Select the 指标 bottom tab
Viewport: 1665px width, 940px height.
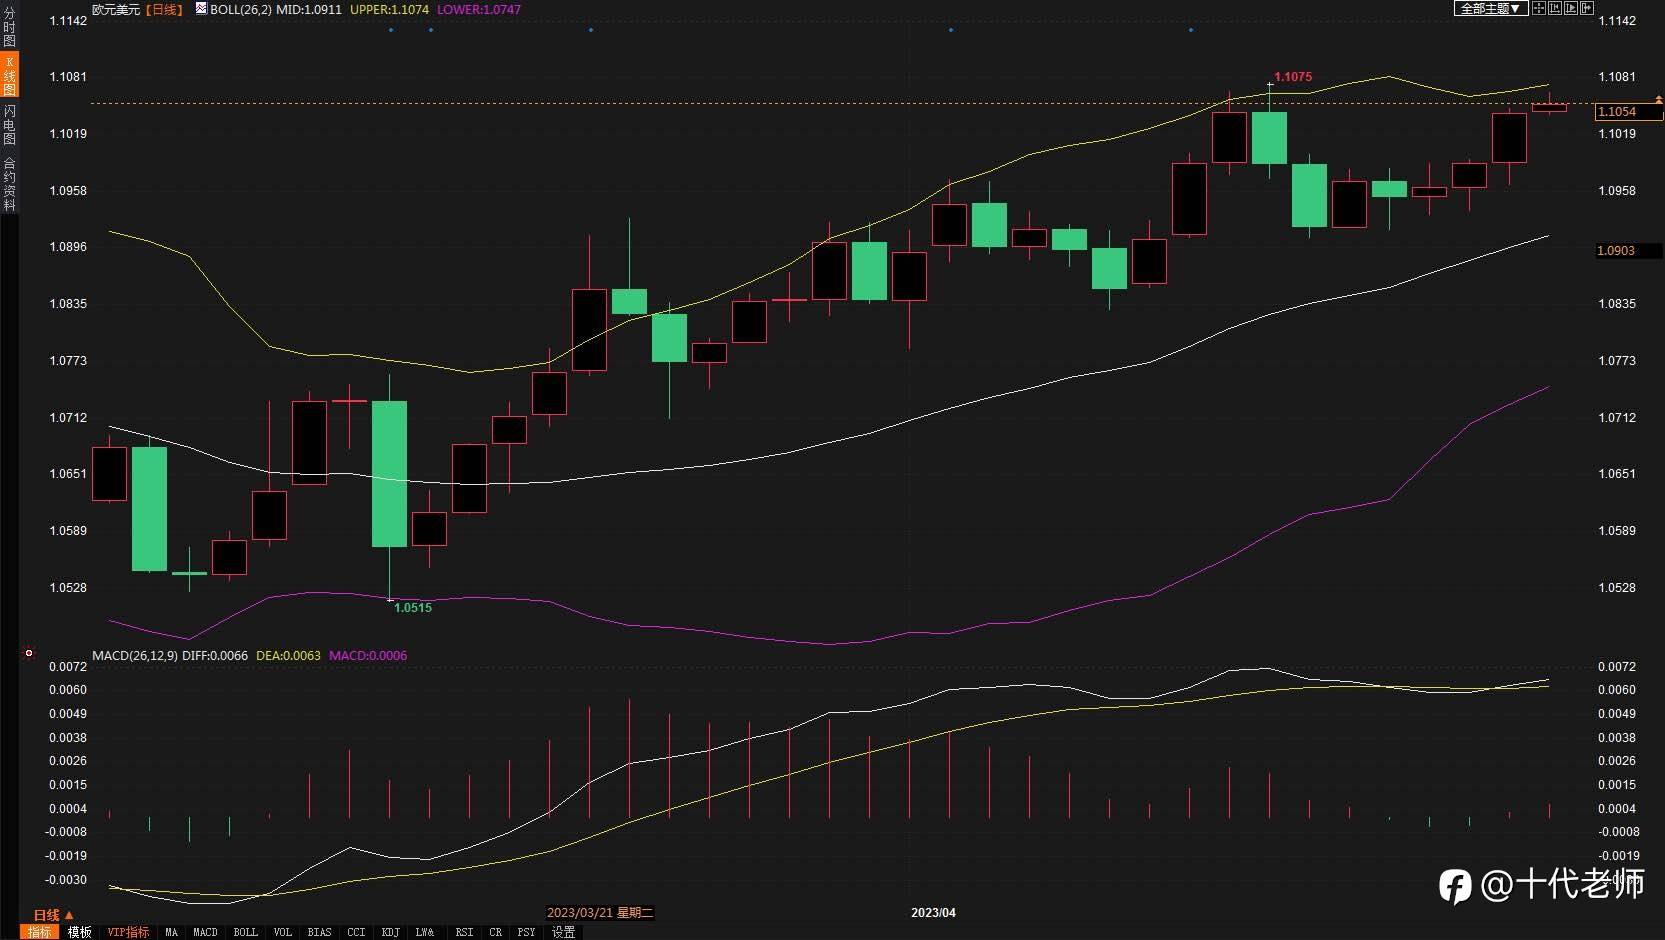[39, 932]
